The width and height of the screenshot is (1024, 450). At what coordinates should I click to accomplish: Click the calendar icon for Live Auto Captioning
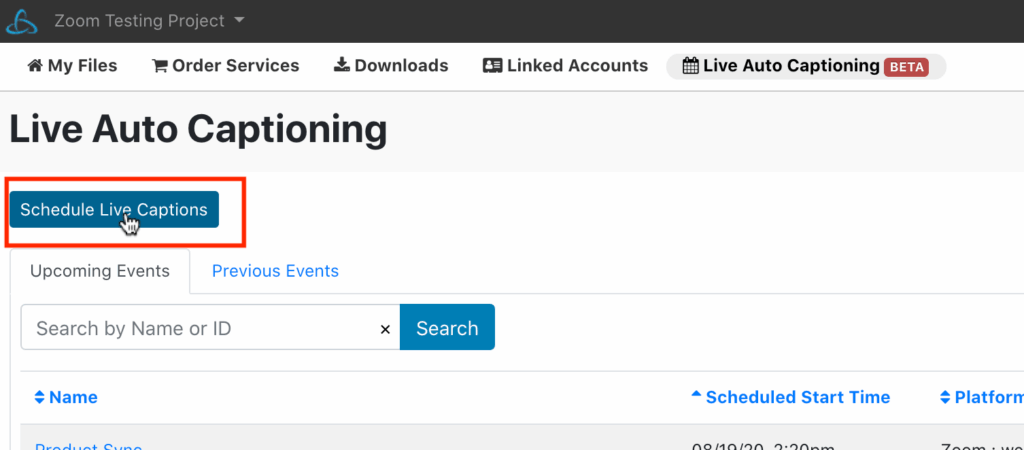pyautogui.click(x=690, y=66)
